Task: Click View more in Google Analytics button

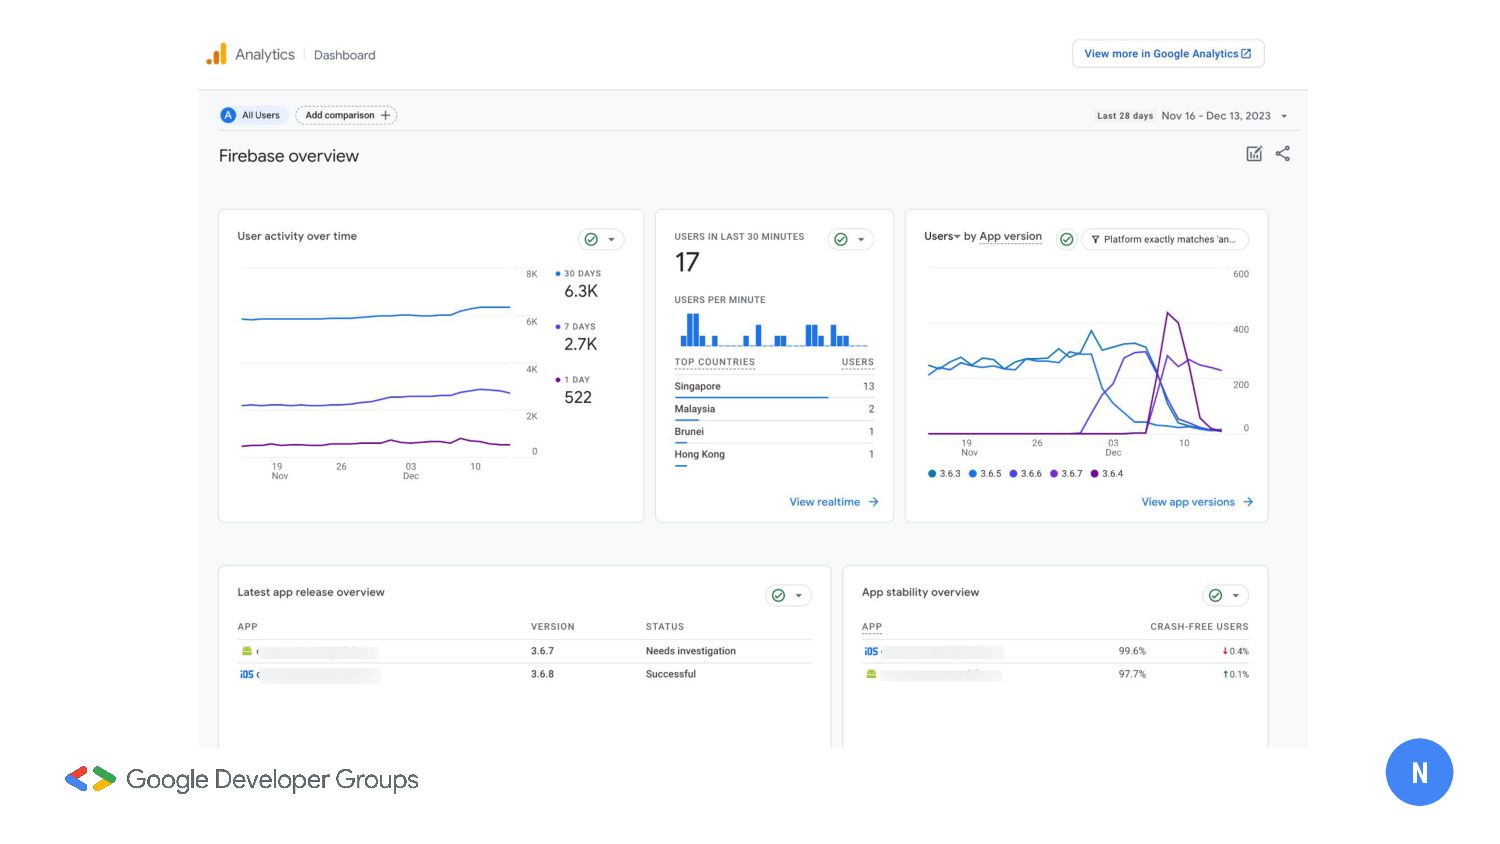Action: tap(1167, 54)
